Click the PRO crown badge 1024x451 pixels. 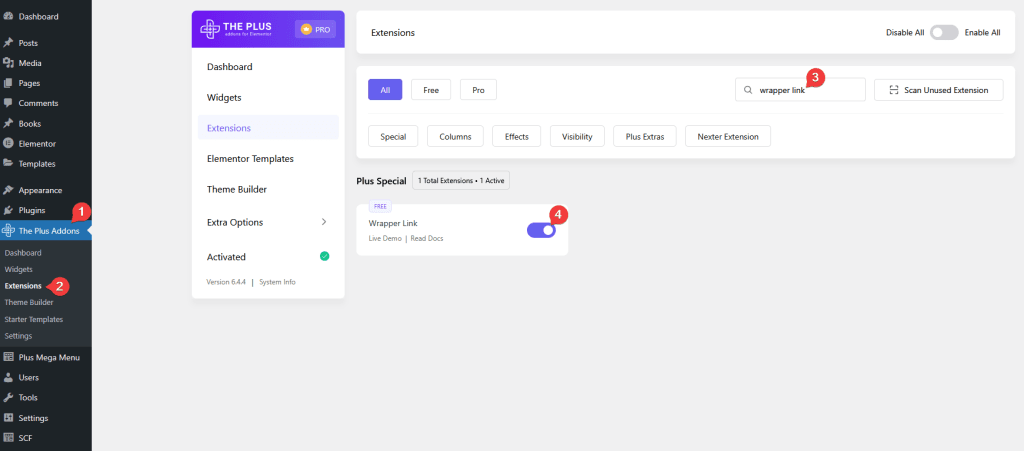[x=316, y=29]
